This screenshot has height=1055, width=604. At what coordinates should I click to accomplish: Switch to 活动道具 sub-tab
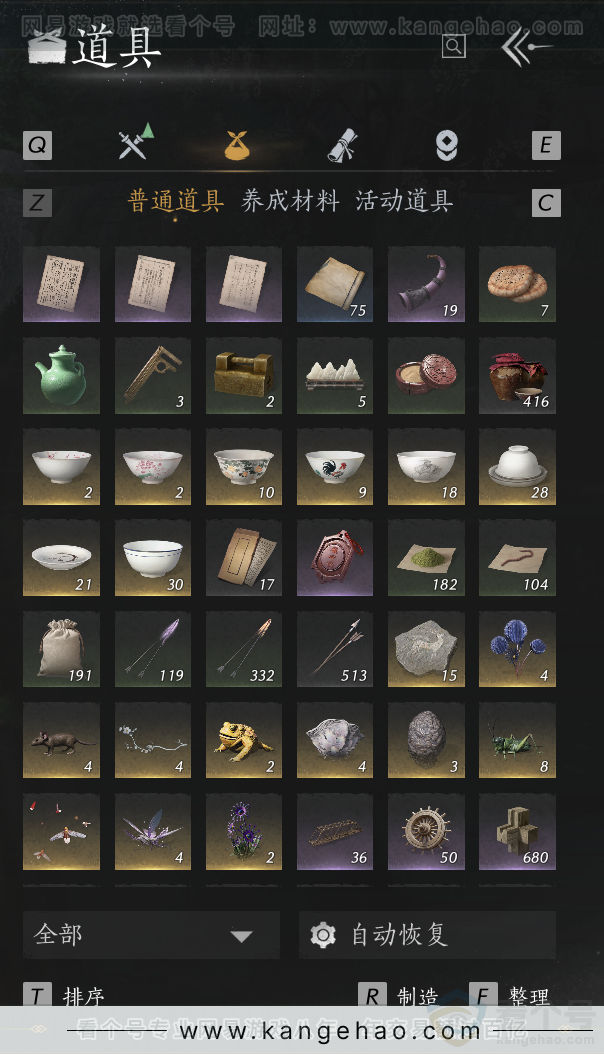(404, 201)
